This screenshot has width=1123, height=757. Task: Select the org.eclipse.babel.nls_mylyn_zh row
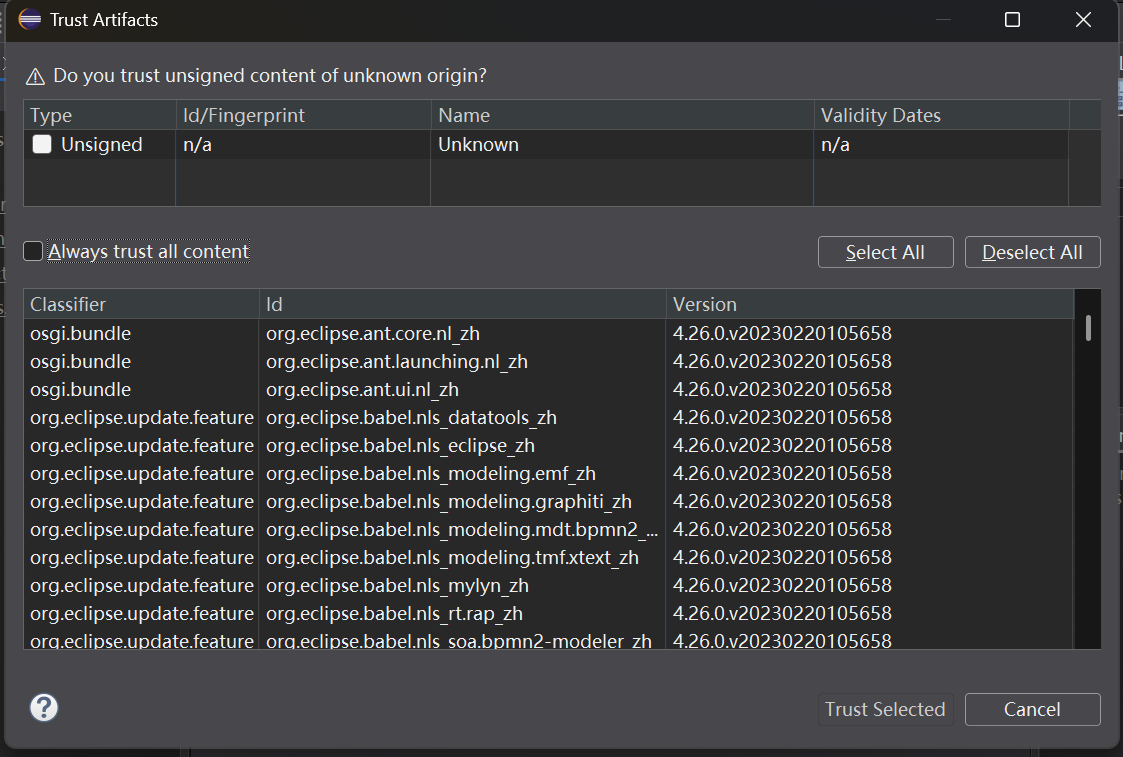click(x=397, y=585)
